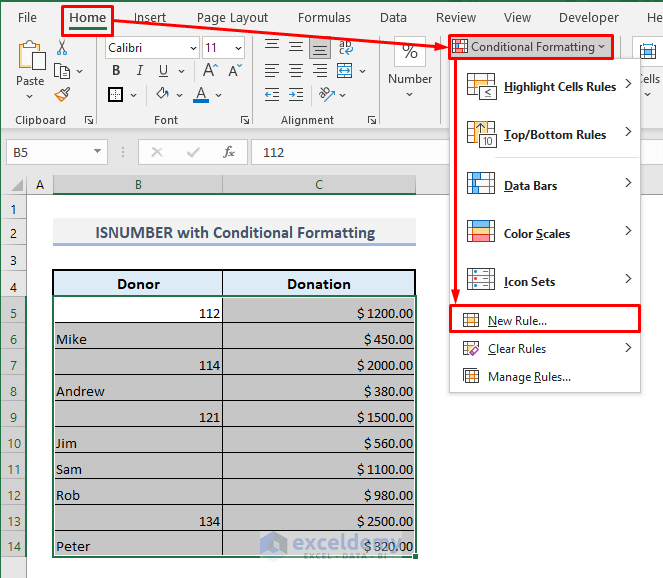Expand Copy options arrow
Viewport: 663px width, 578px height.
[79, 71]
